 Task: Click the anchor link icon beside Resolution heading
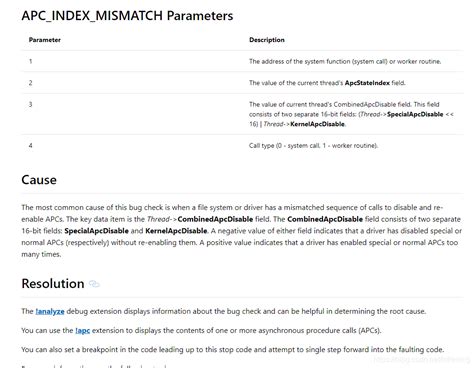[x=94, y=284]
